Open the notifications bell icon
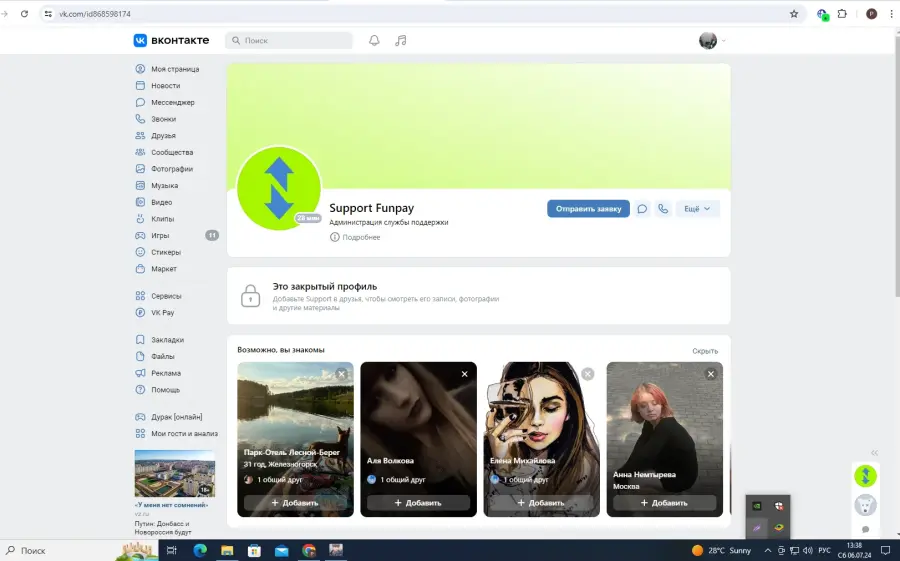The image size is (900, 561). click(374, 40)
